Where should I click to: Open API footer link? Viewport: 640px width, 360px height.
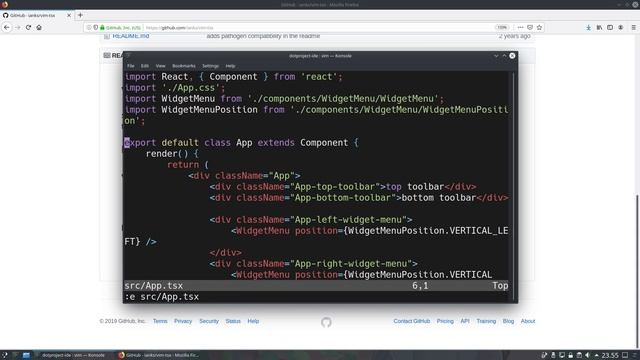(465, 321)
